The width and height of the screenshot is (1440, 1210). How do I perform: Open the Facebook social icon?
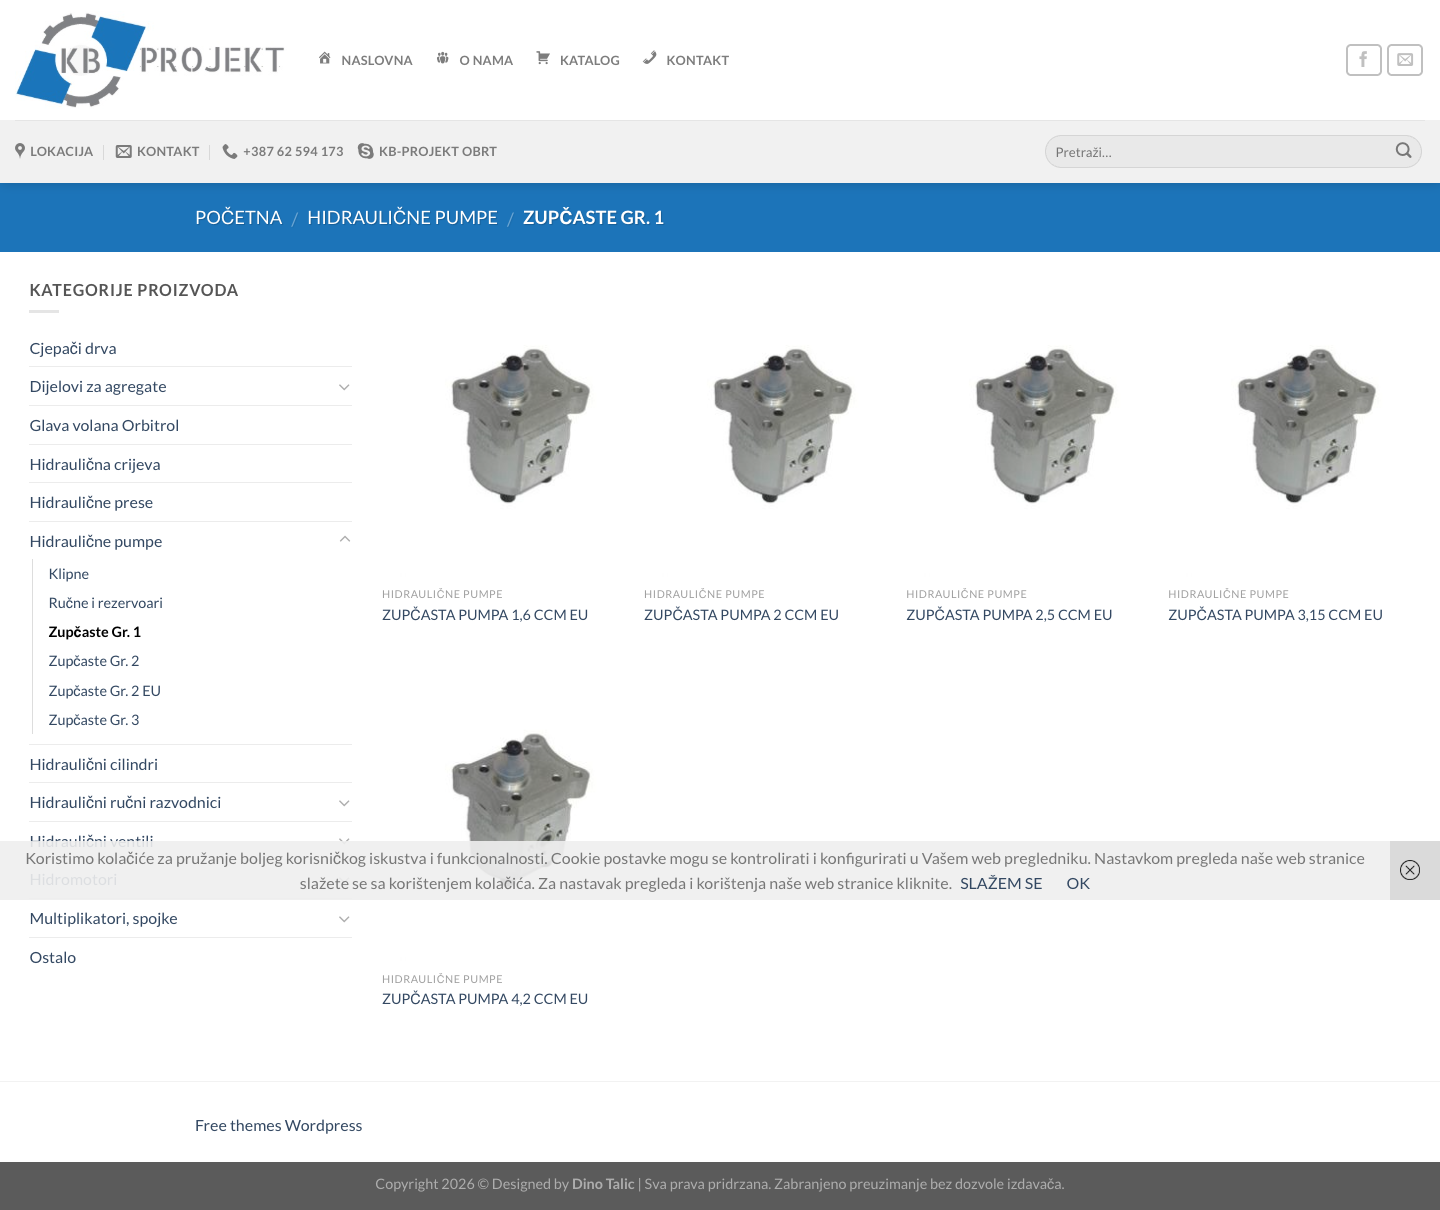pyautogui.click(x=1363, y=60)
